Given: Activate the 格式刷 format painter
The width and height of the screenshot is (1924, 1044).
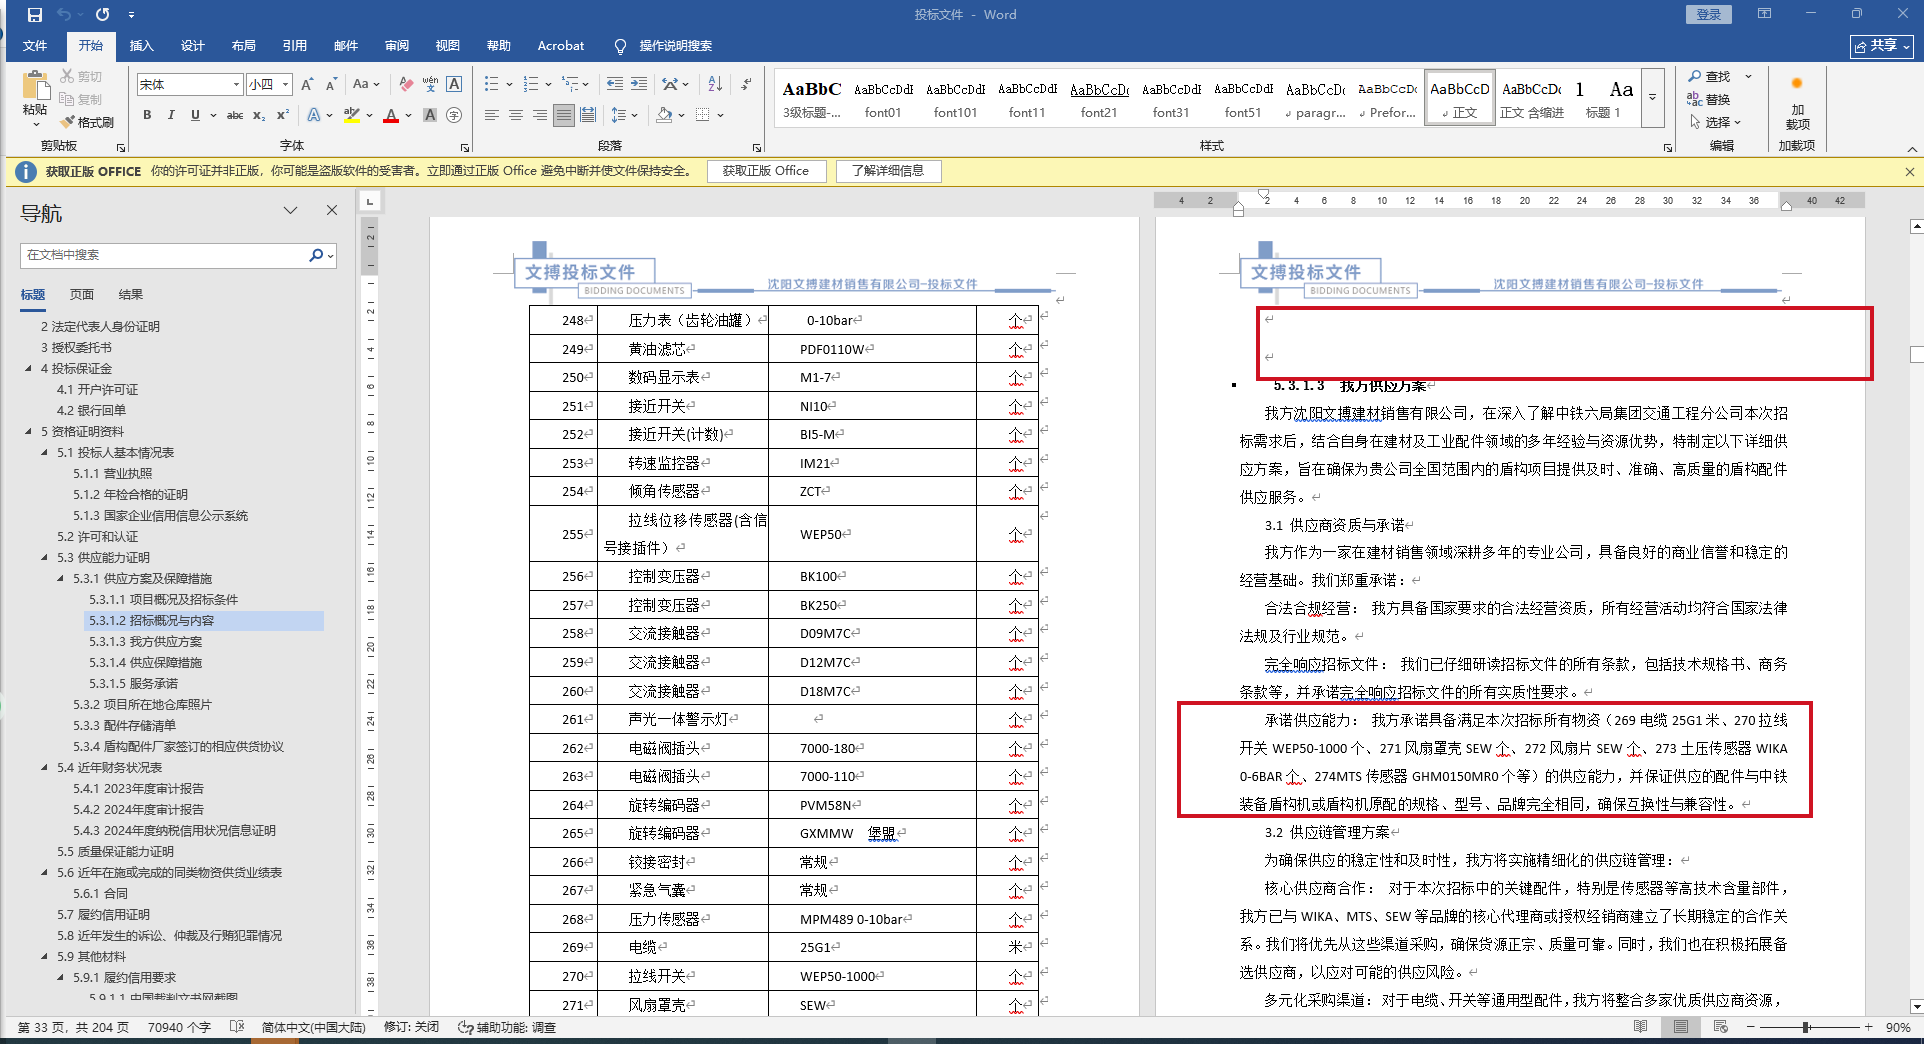Looking at the screenshot, I should 87,122.
